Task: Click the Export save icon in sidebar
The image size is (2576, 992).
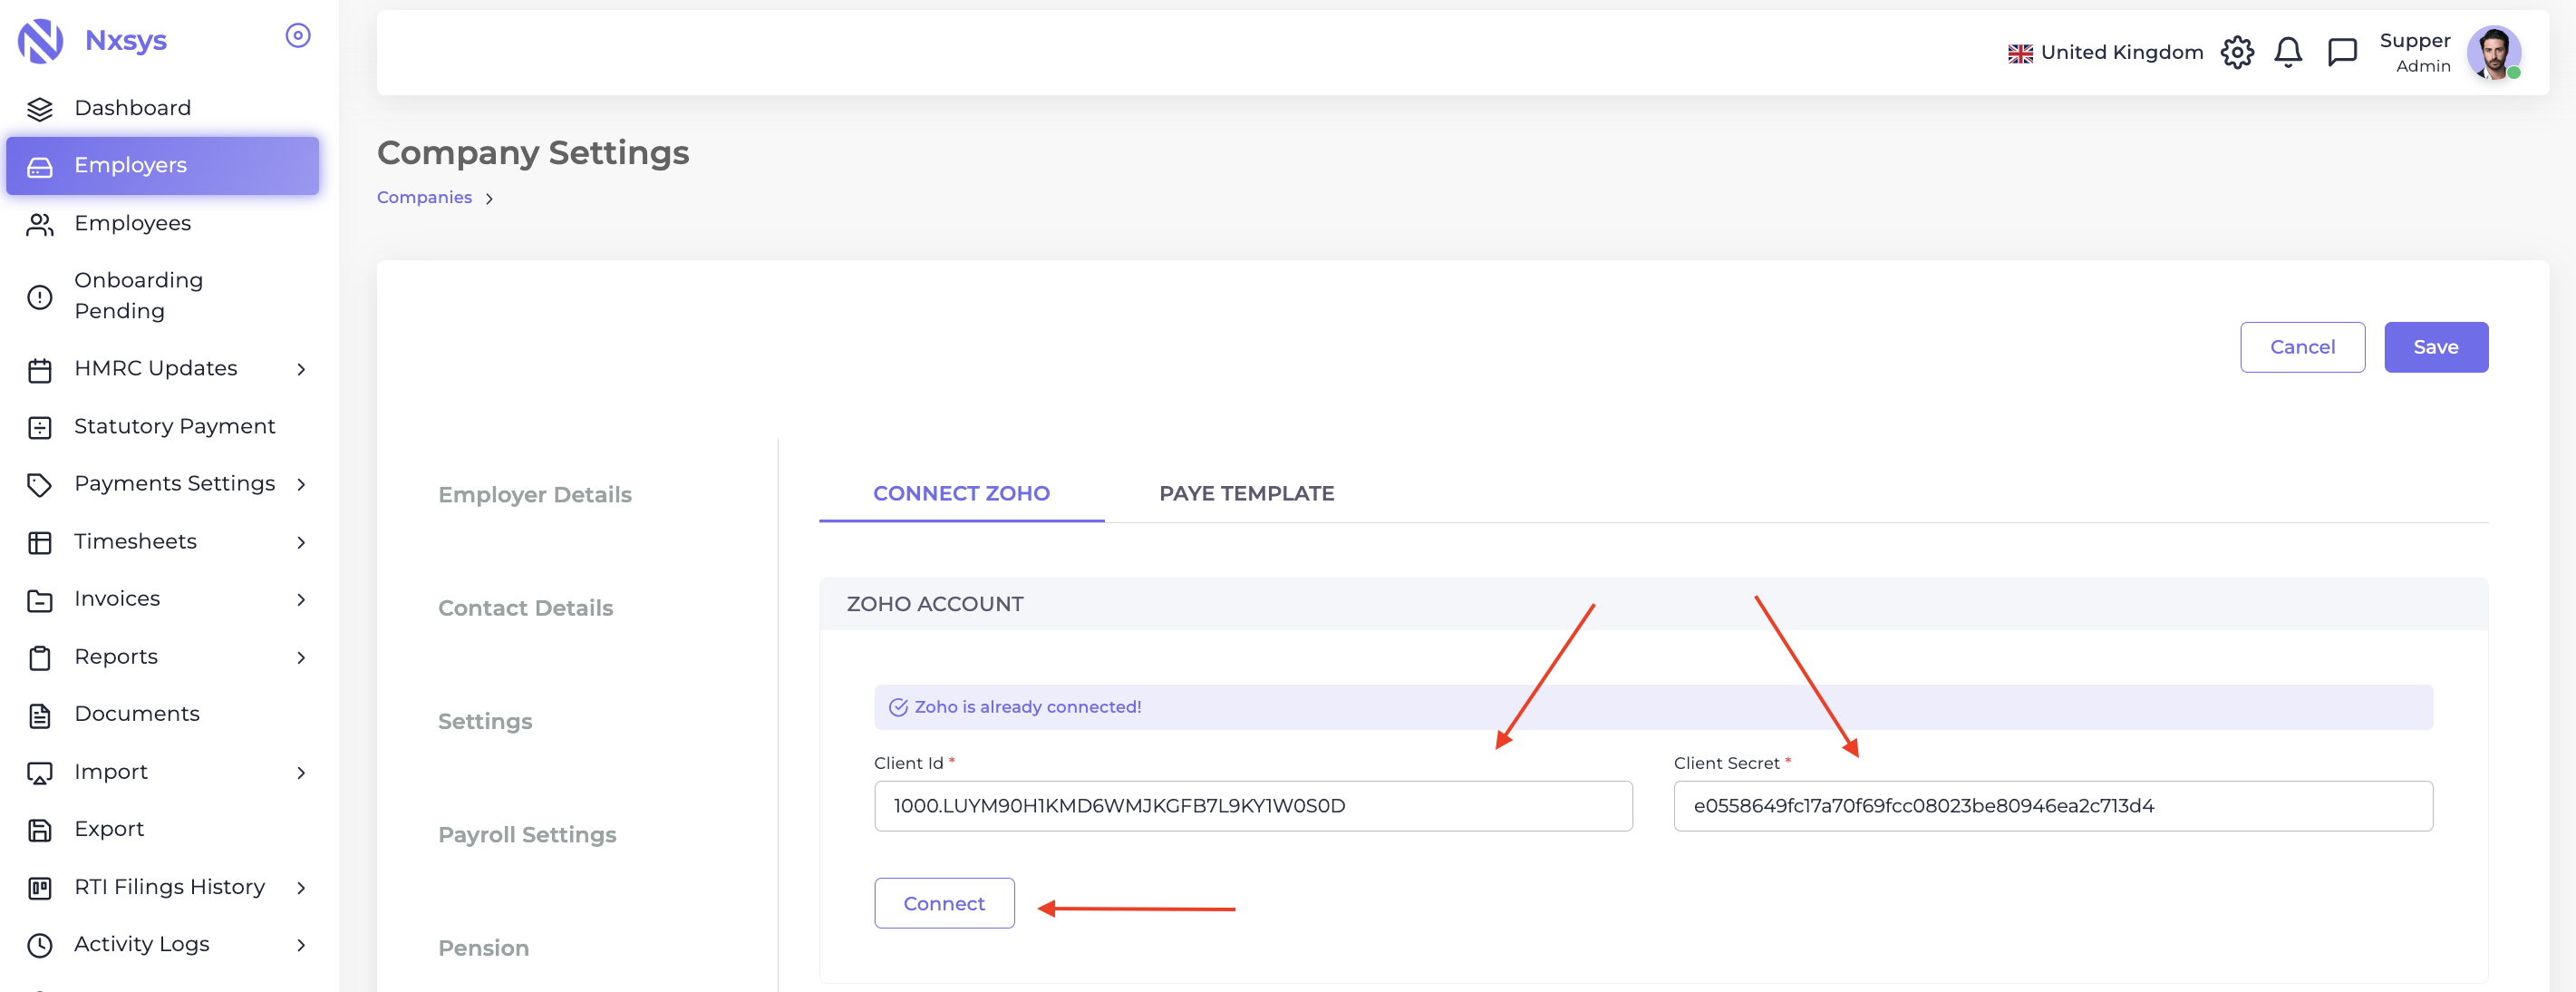Action: tap(40, 830)
